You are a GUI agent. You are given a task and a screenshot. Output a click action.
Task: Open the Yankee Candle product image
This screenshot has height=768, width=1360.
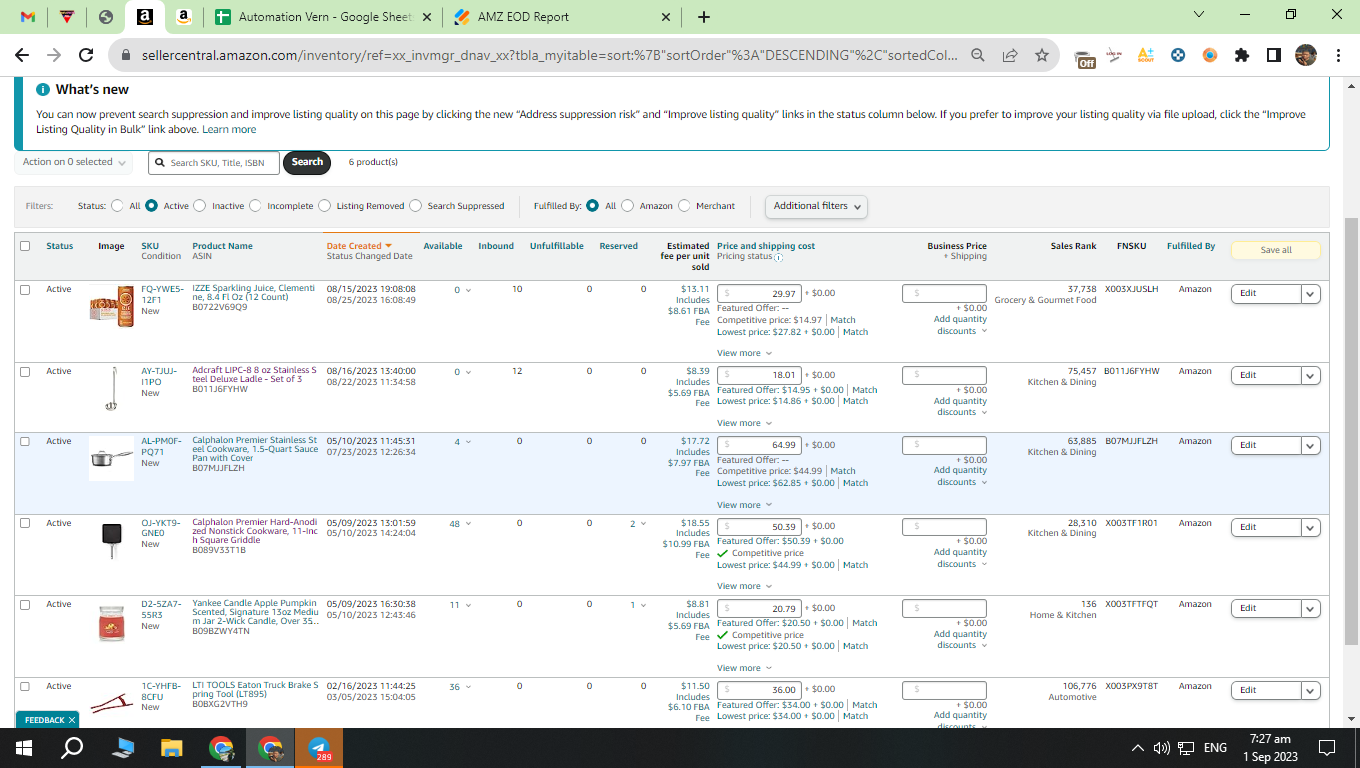coord(111,622)
